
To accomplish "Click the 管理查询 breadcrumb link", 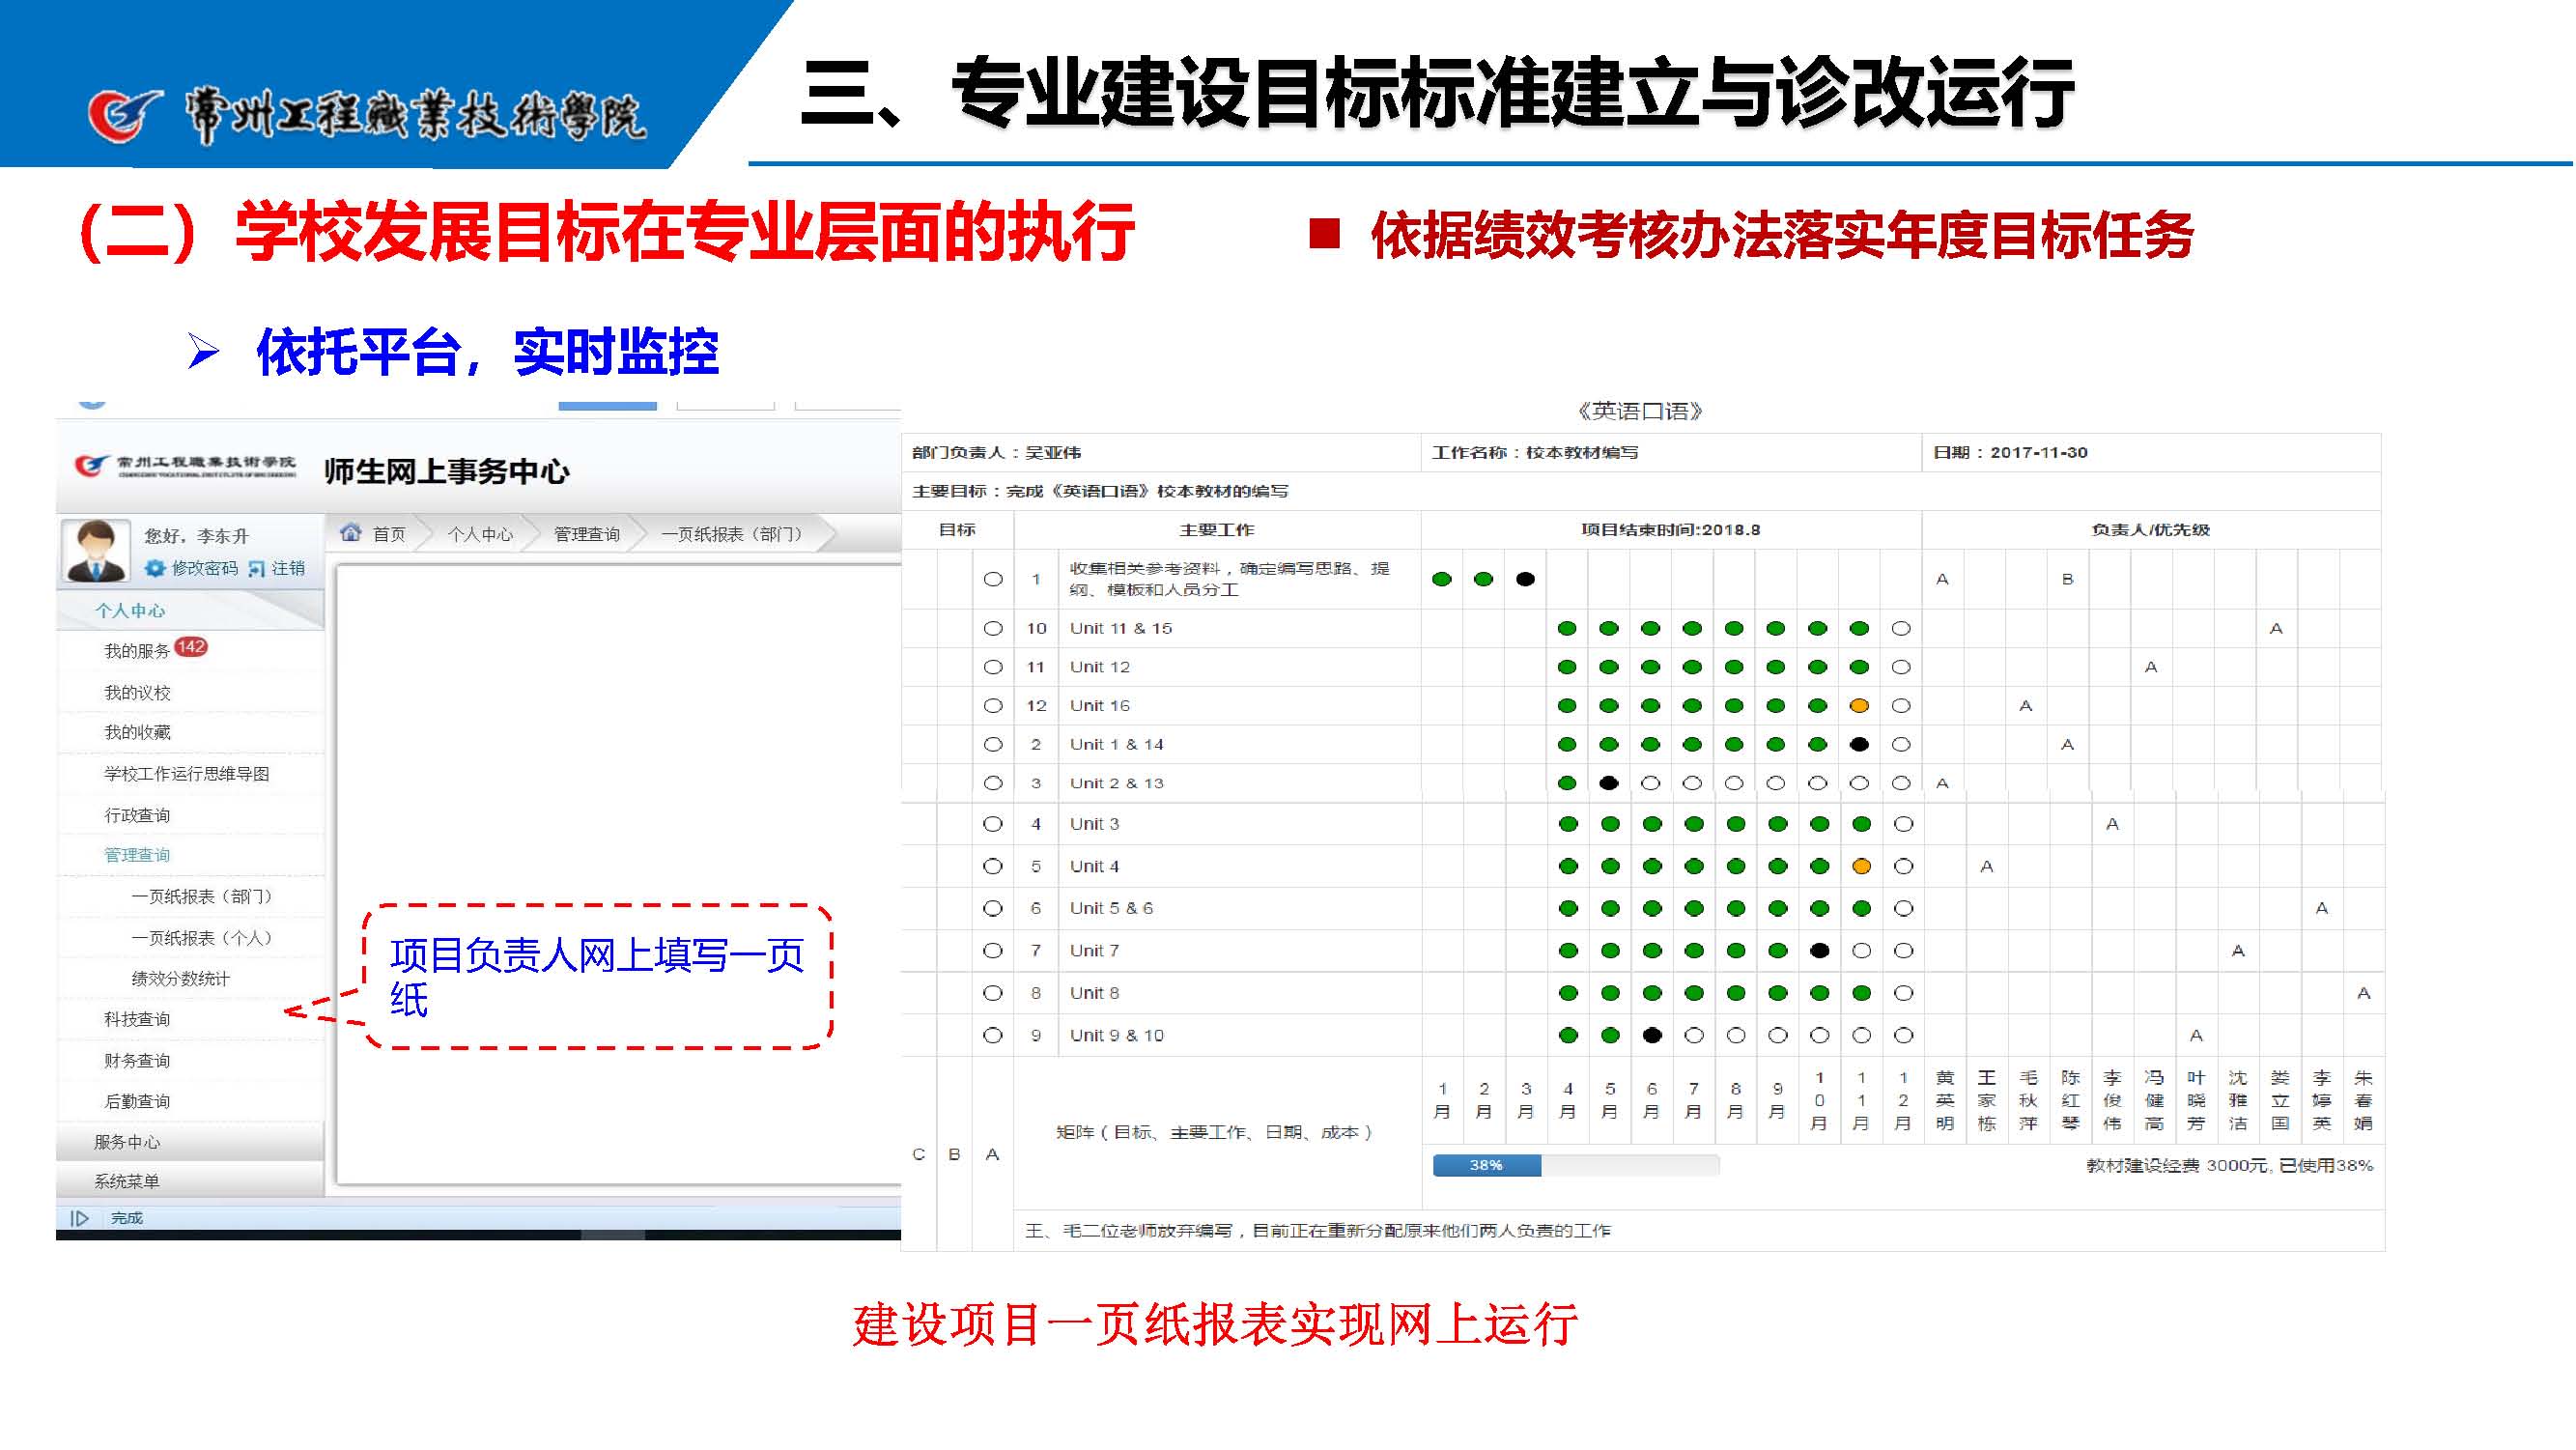I will point(587,535).
